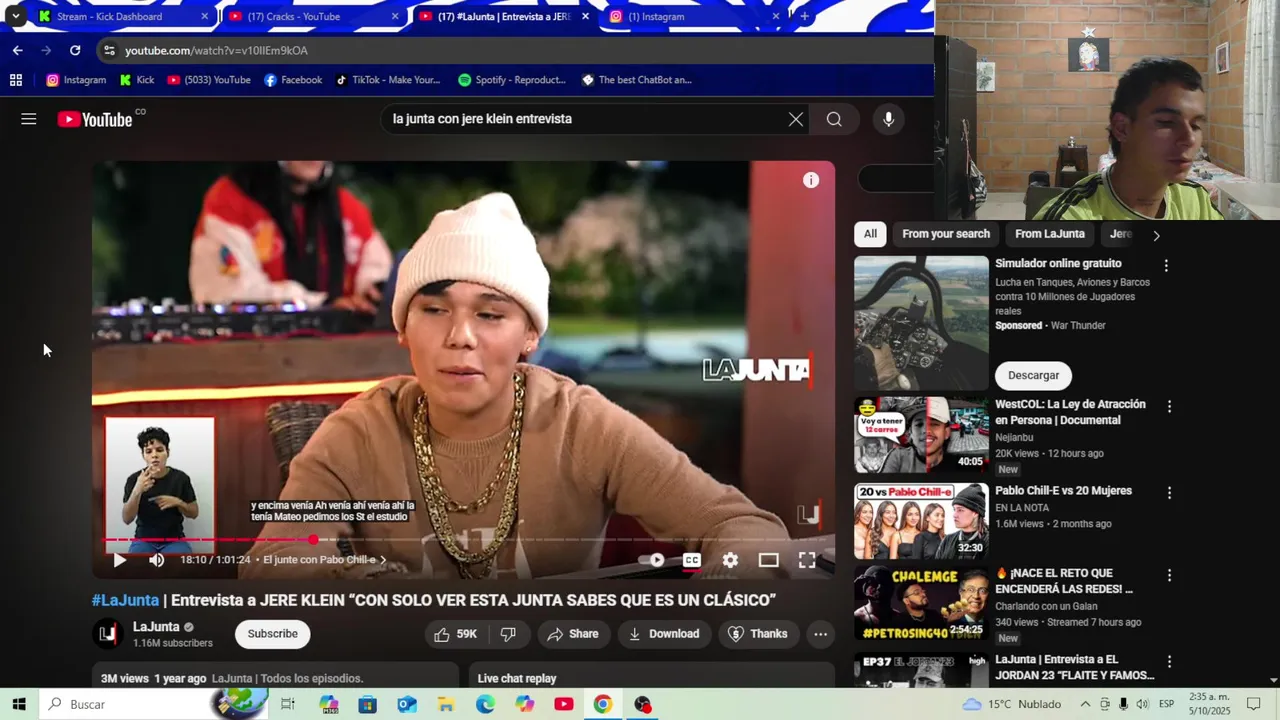
Task: Switch to '(1) Instagram' browser tab
Action: pos(694,16)
